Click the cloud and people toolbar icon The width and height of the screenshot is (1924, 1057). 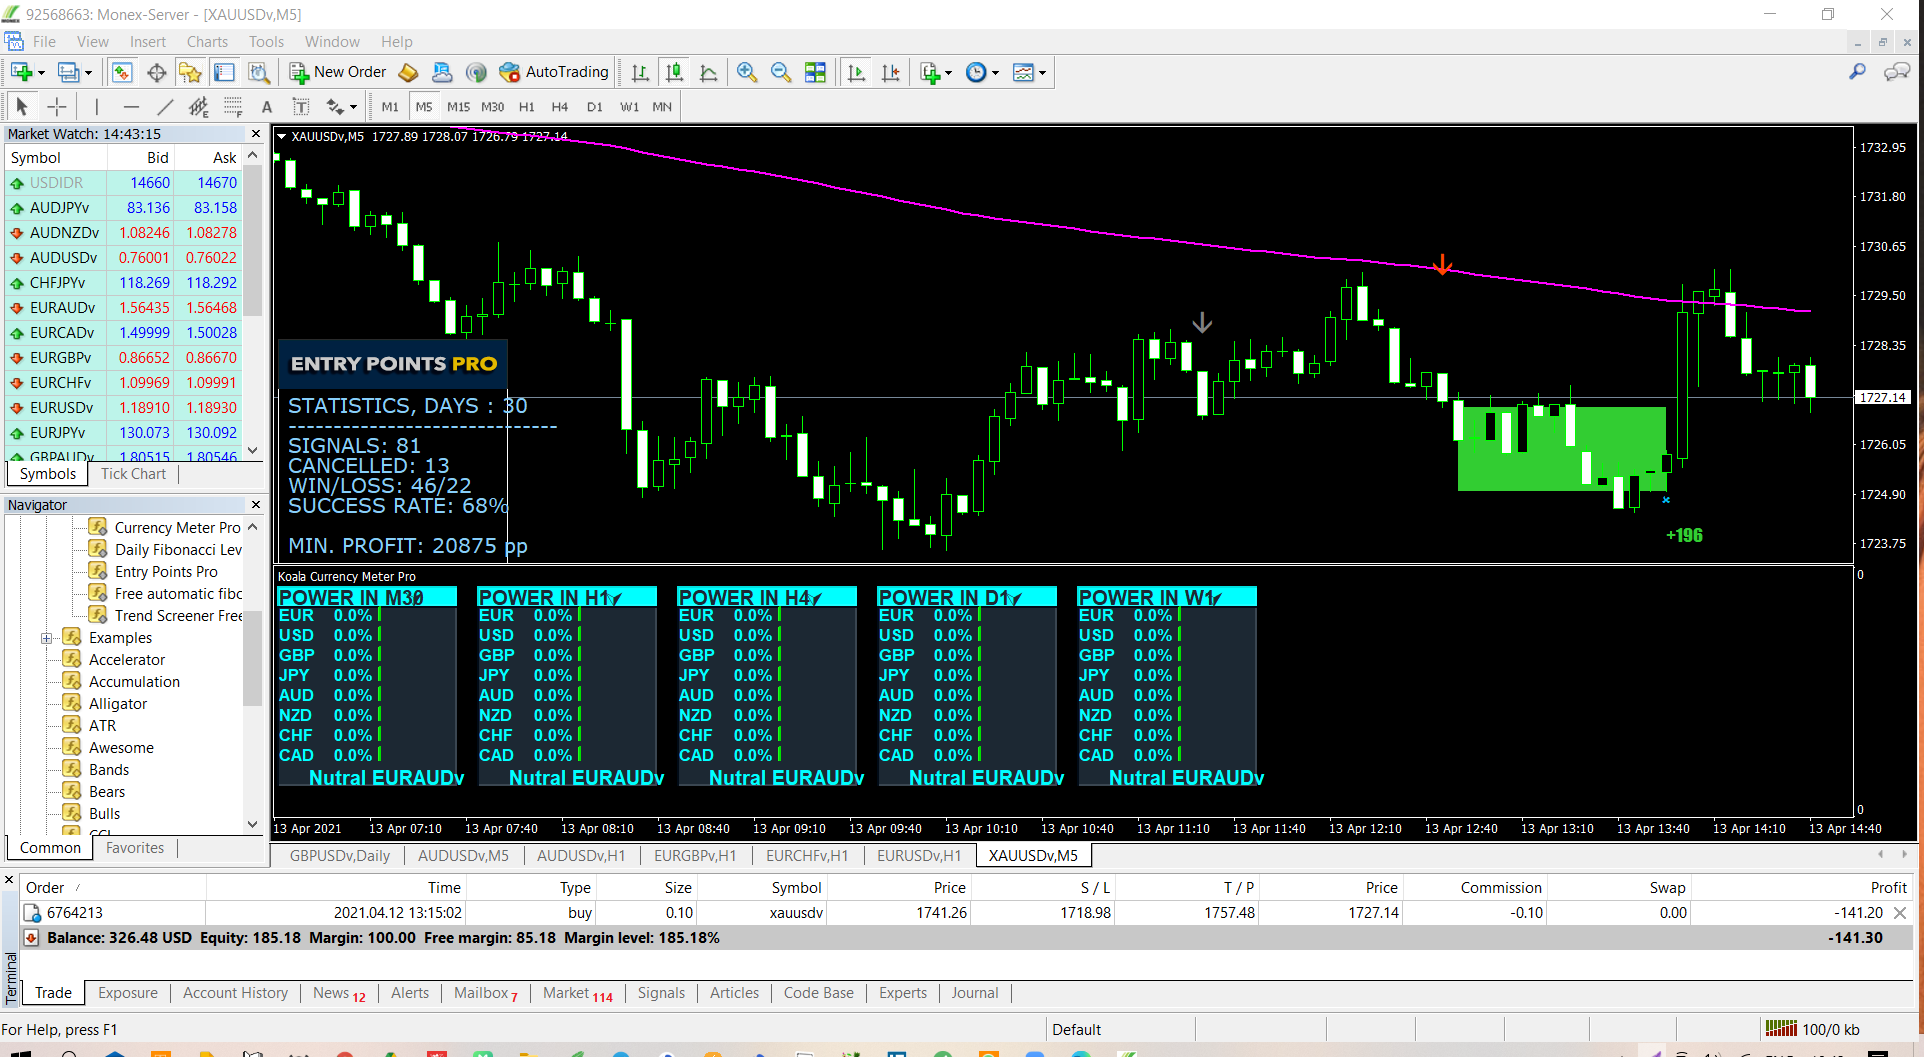tap(442, 72)
